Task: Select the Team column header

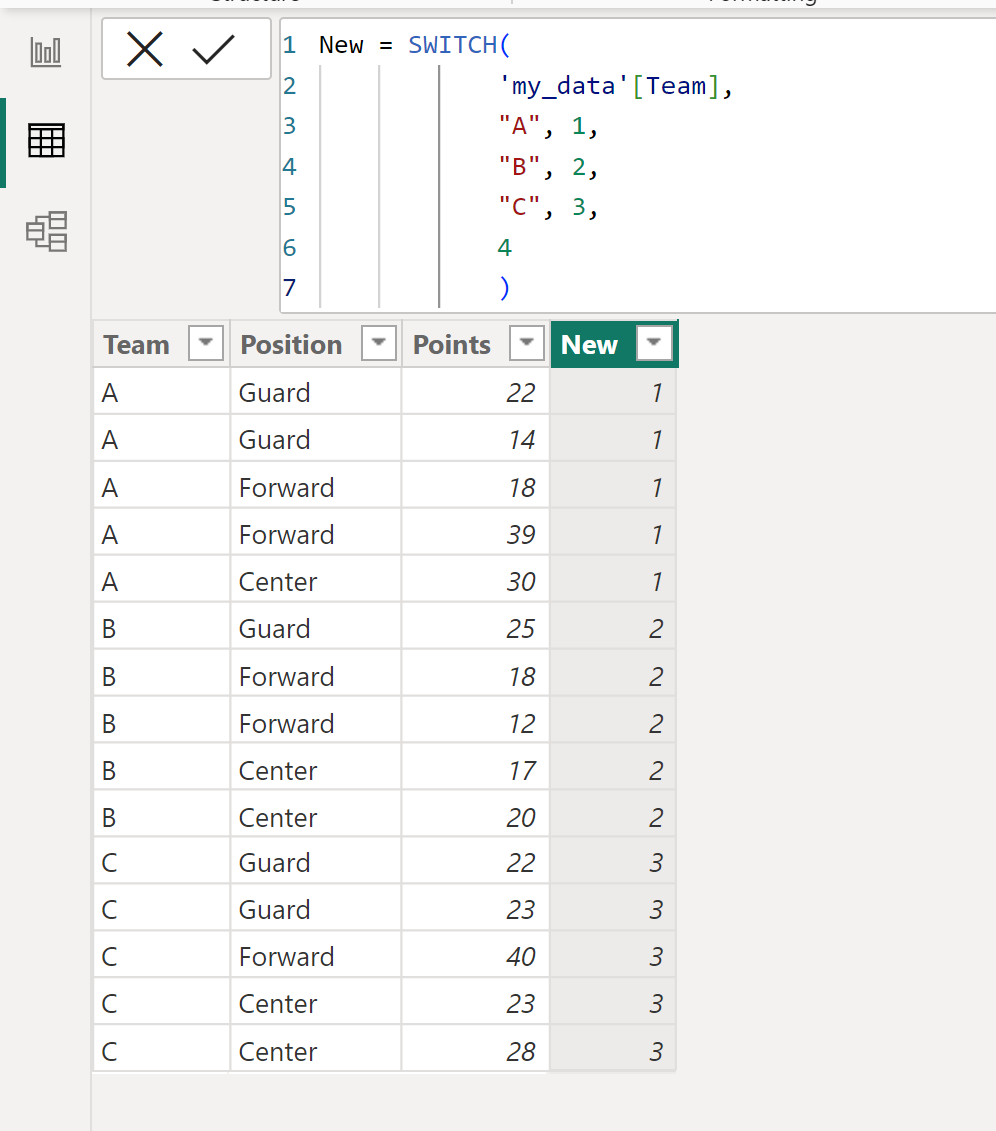Action: 162,344
